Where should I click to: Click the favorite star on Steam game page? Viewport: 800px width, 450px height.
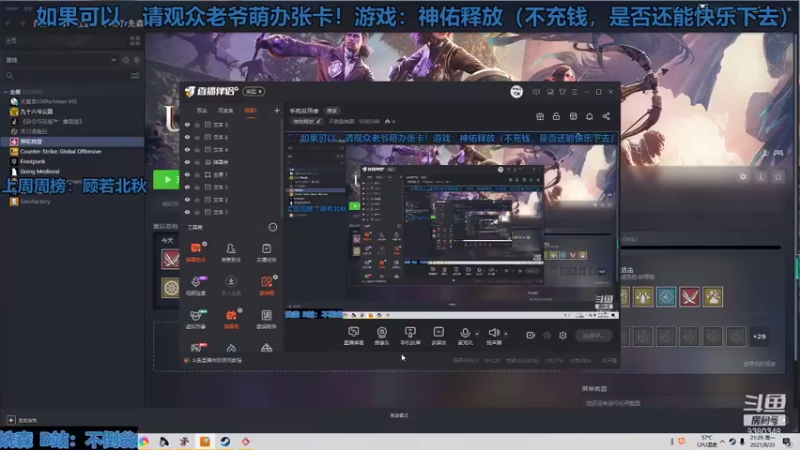pyautogui.click(x=778, y=177)
